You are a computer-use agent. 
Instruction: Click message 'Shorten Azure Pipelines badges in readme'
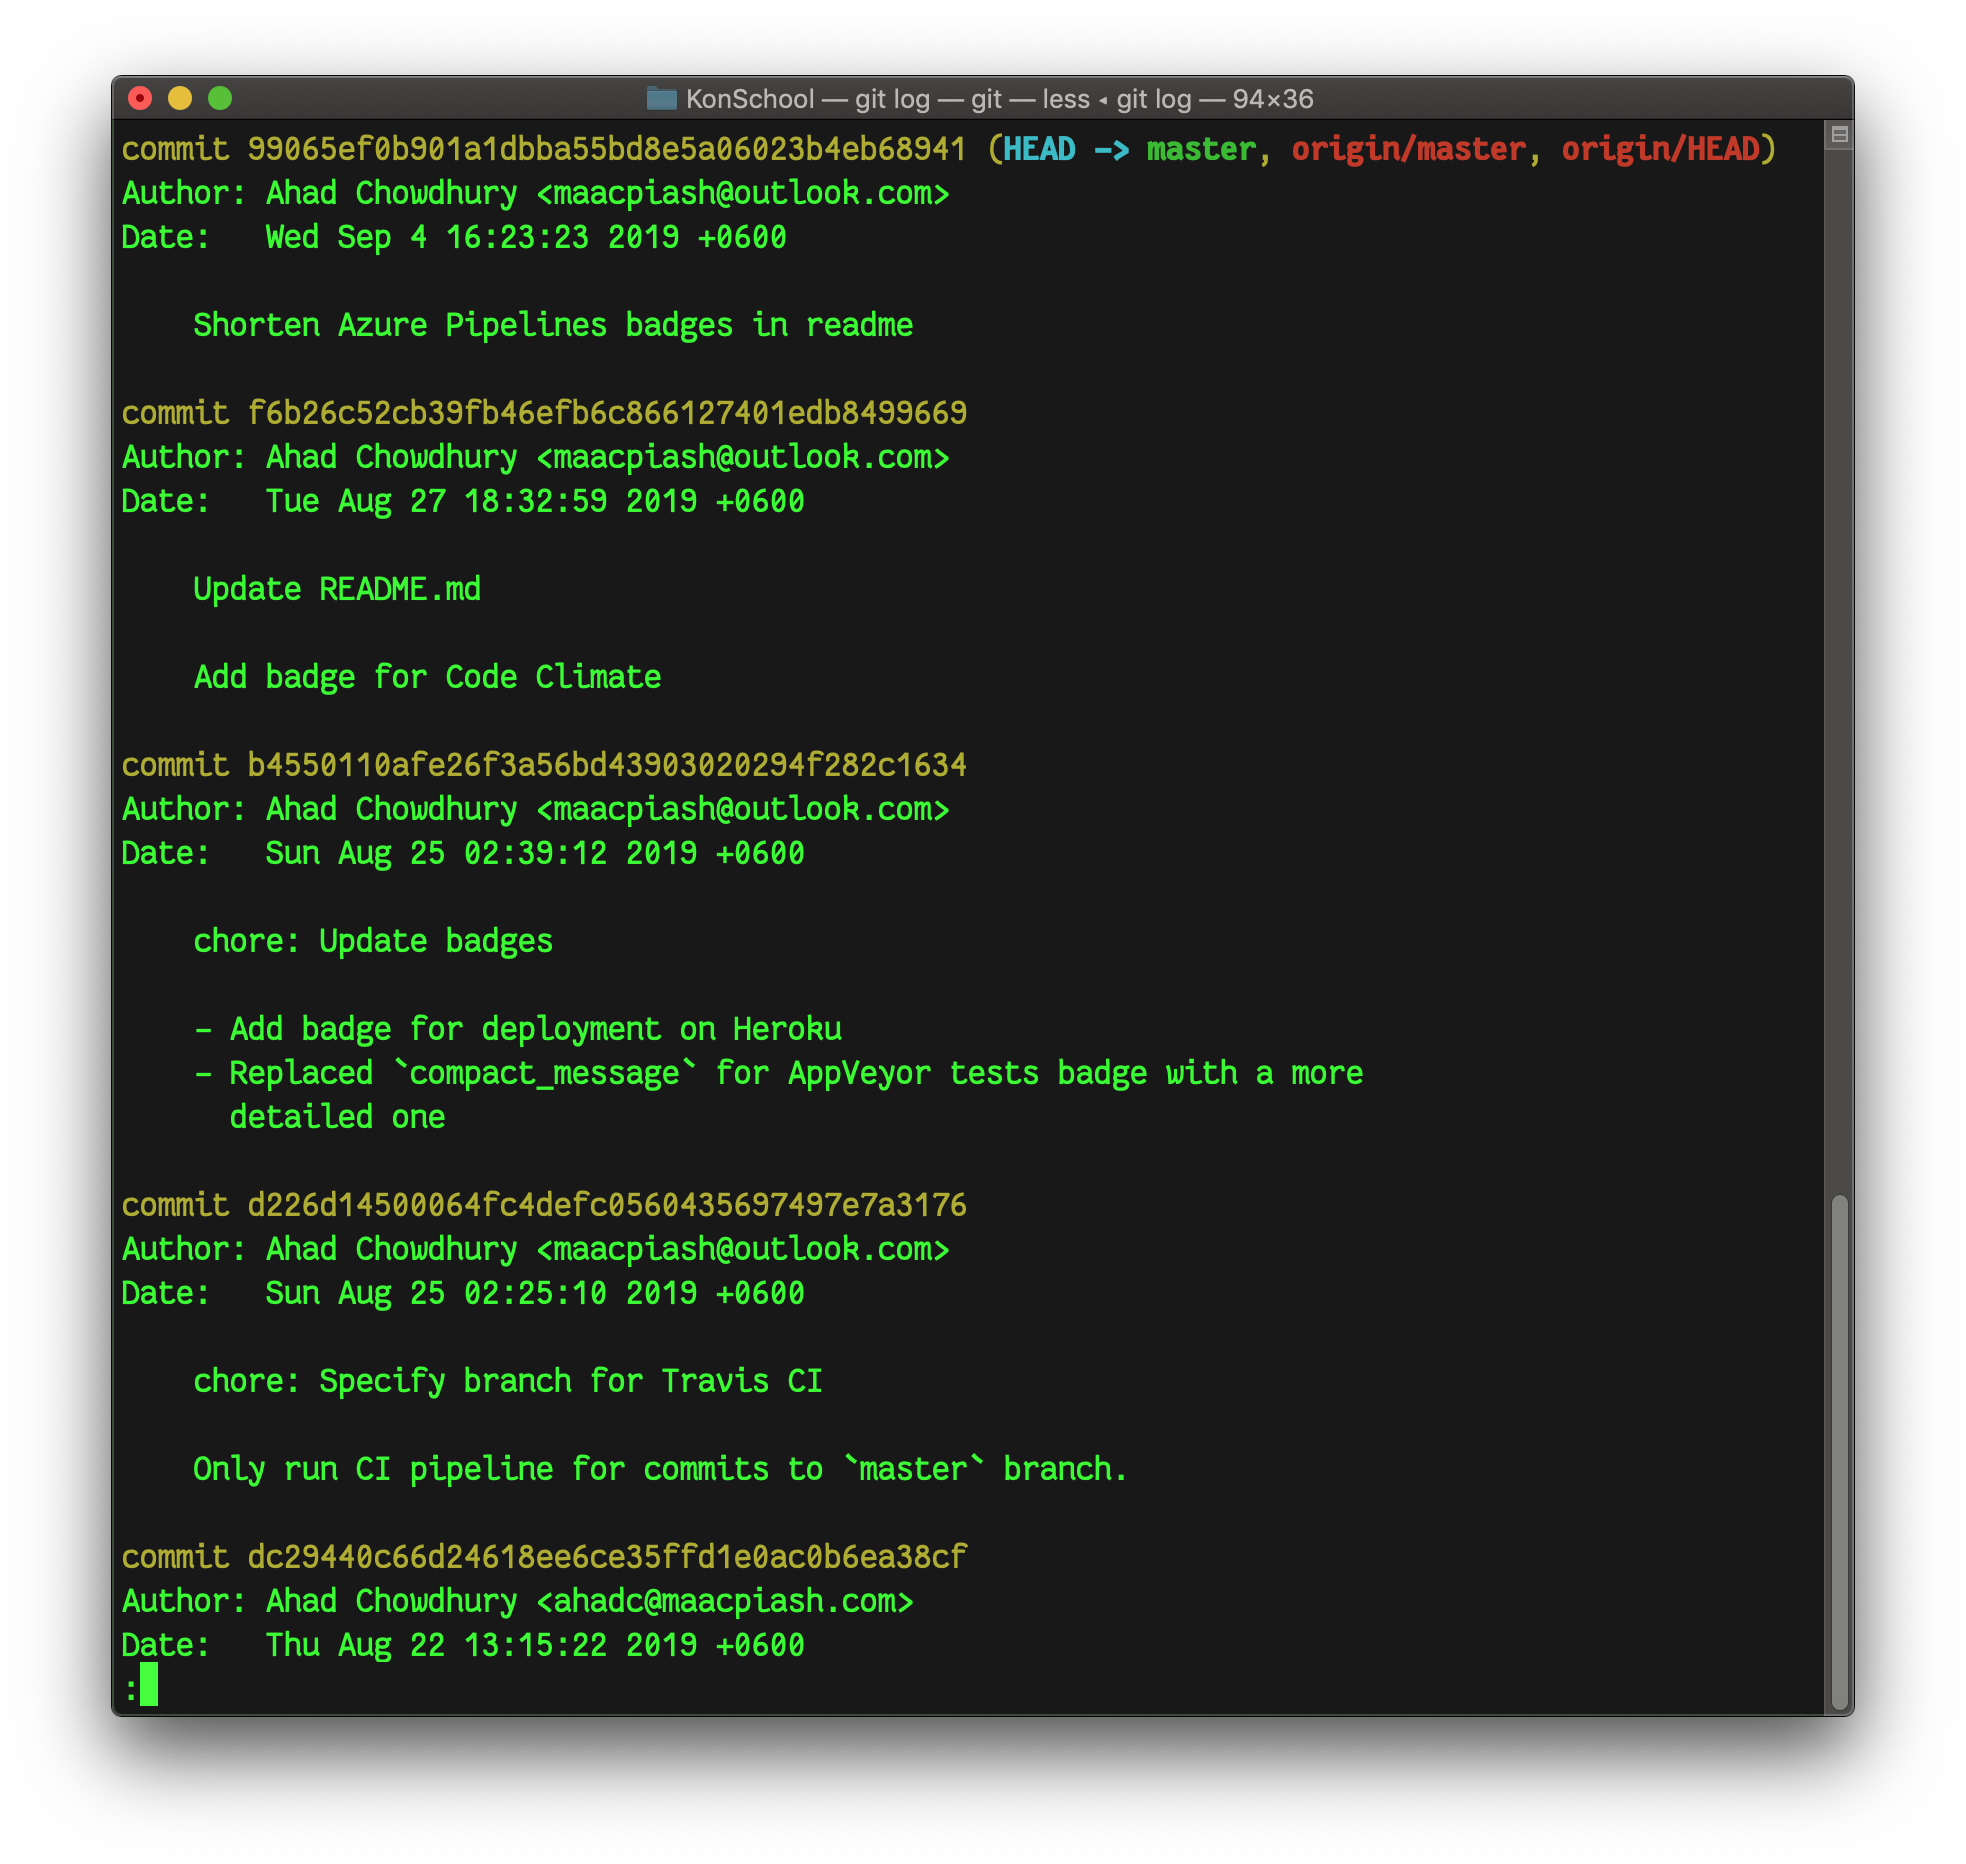pos(553,325)
